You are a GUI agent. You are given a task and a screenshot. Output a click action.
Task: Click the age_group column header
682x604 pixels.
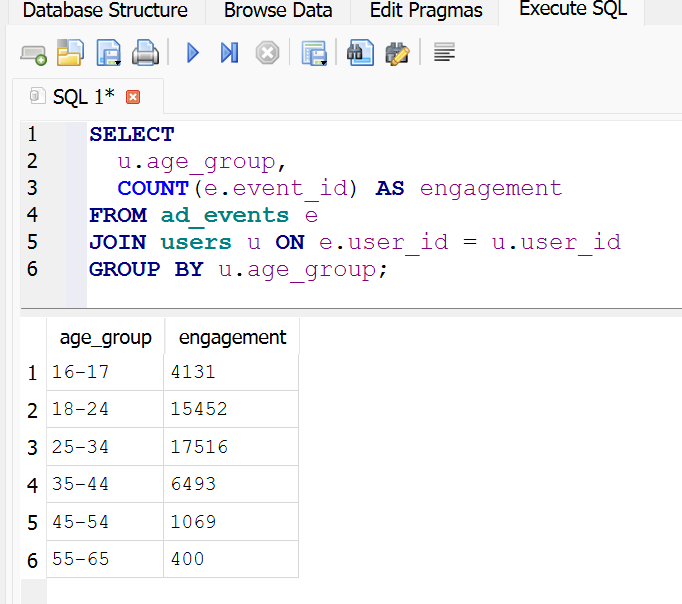pyautogui.click(x=105, y=338)
